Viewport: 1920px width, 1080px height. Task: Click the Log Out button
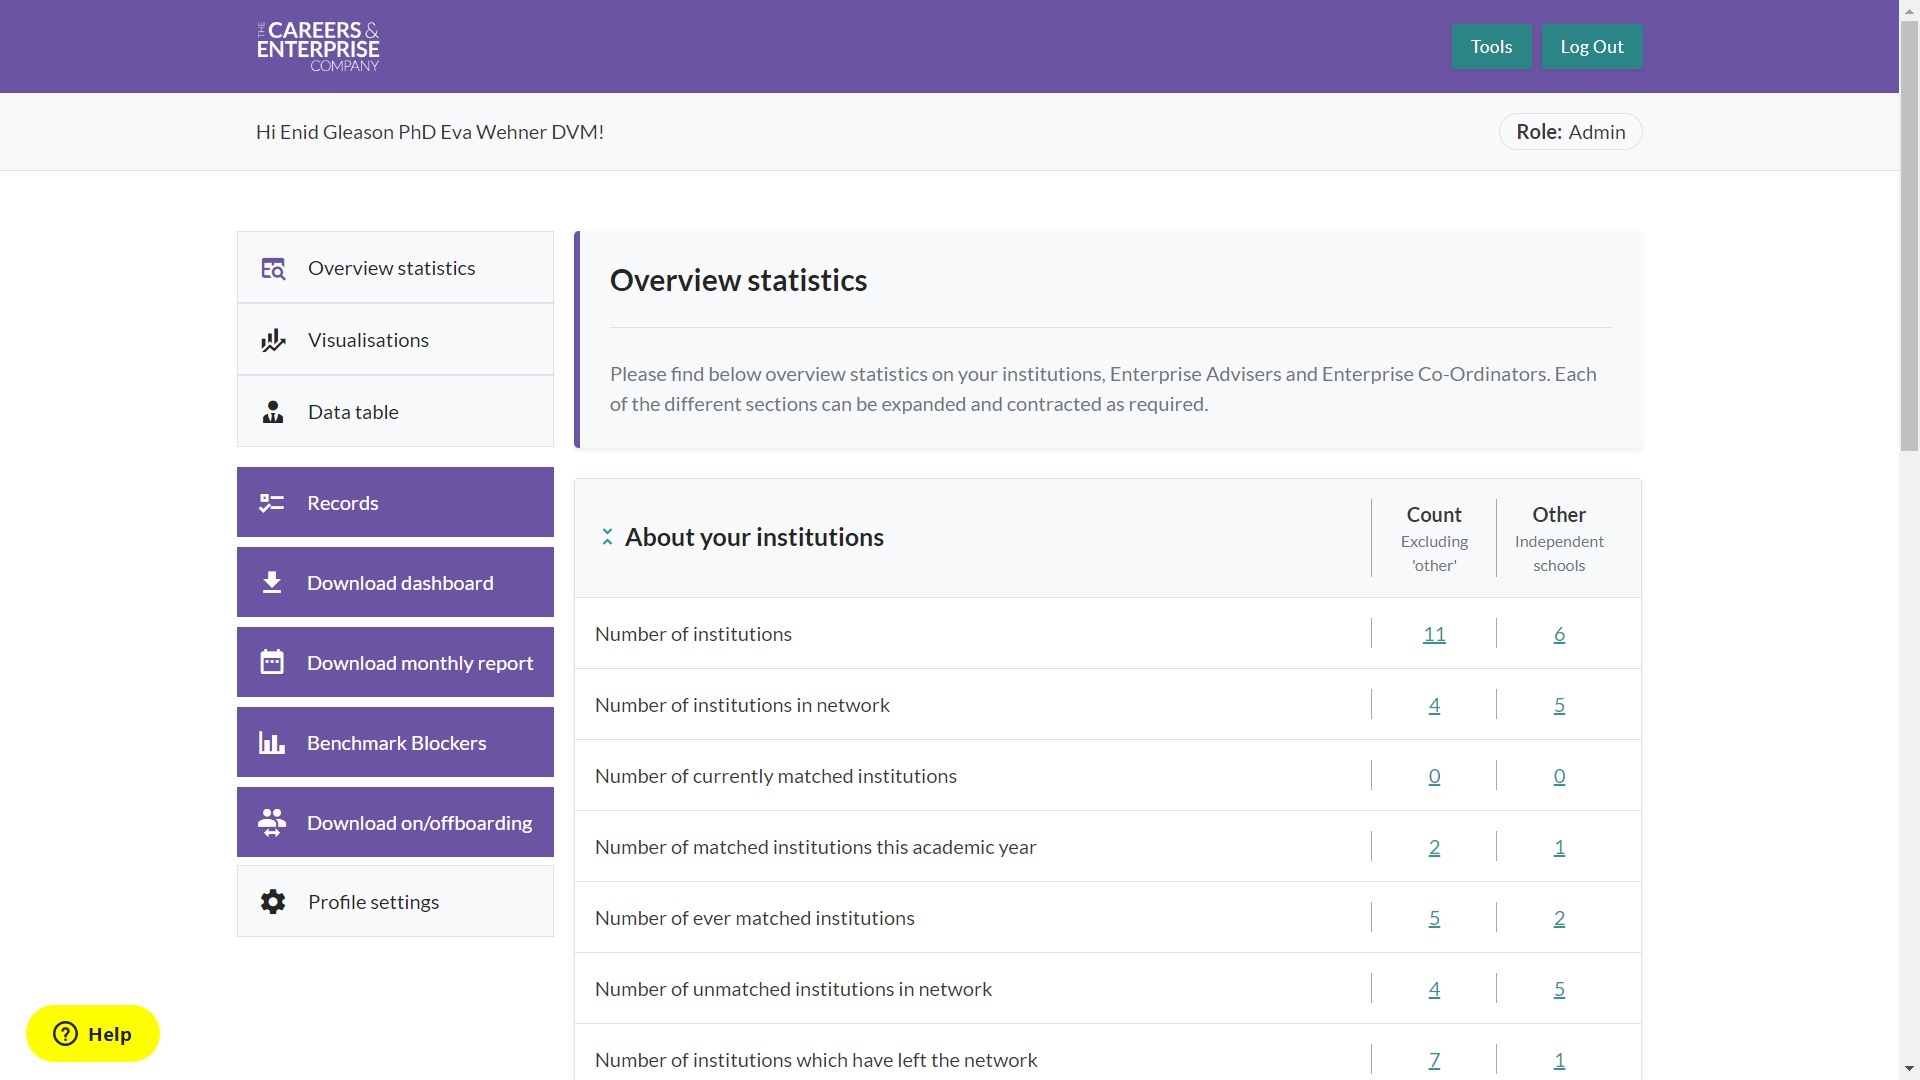pos(1592,47)
